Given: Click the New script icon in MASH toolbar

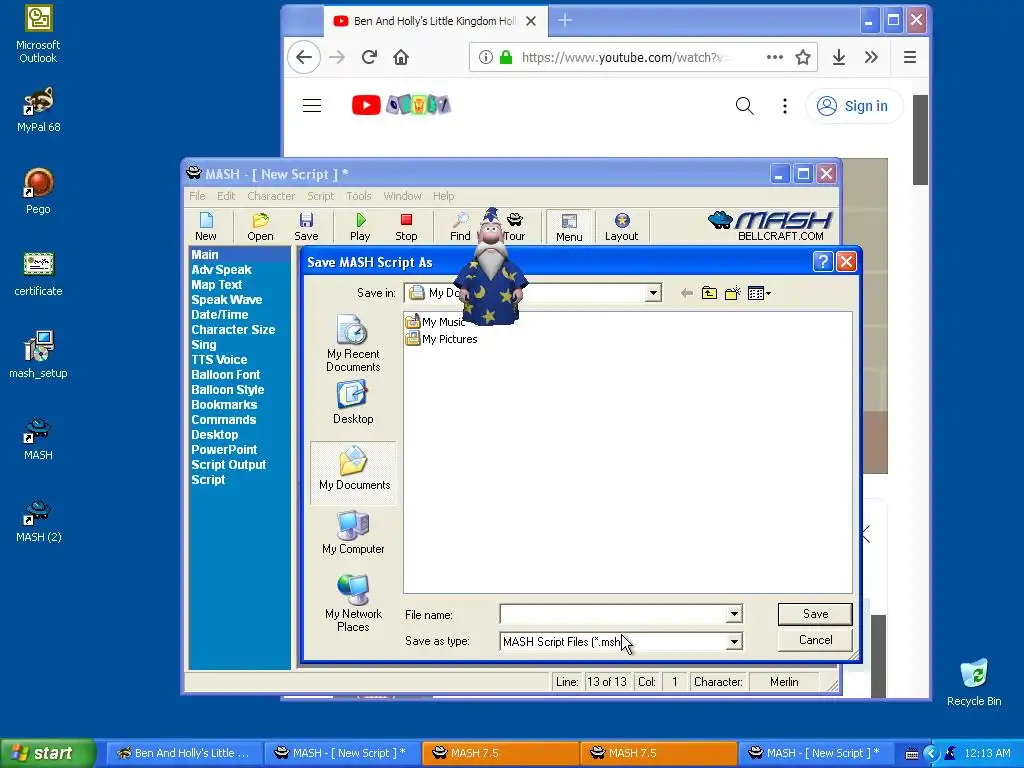Looking at the screenshot, I should click(x=206, y=227).
